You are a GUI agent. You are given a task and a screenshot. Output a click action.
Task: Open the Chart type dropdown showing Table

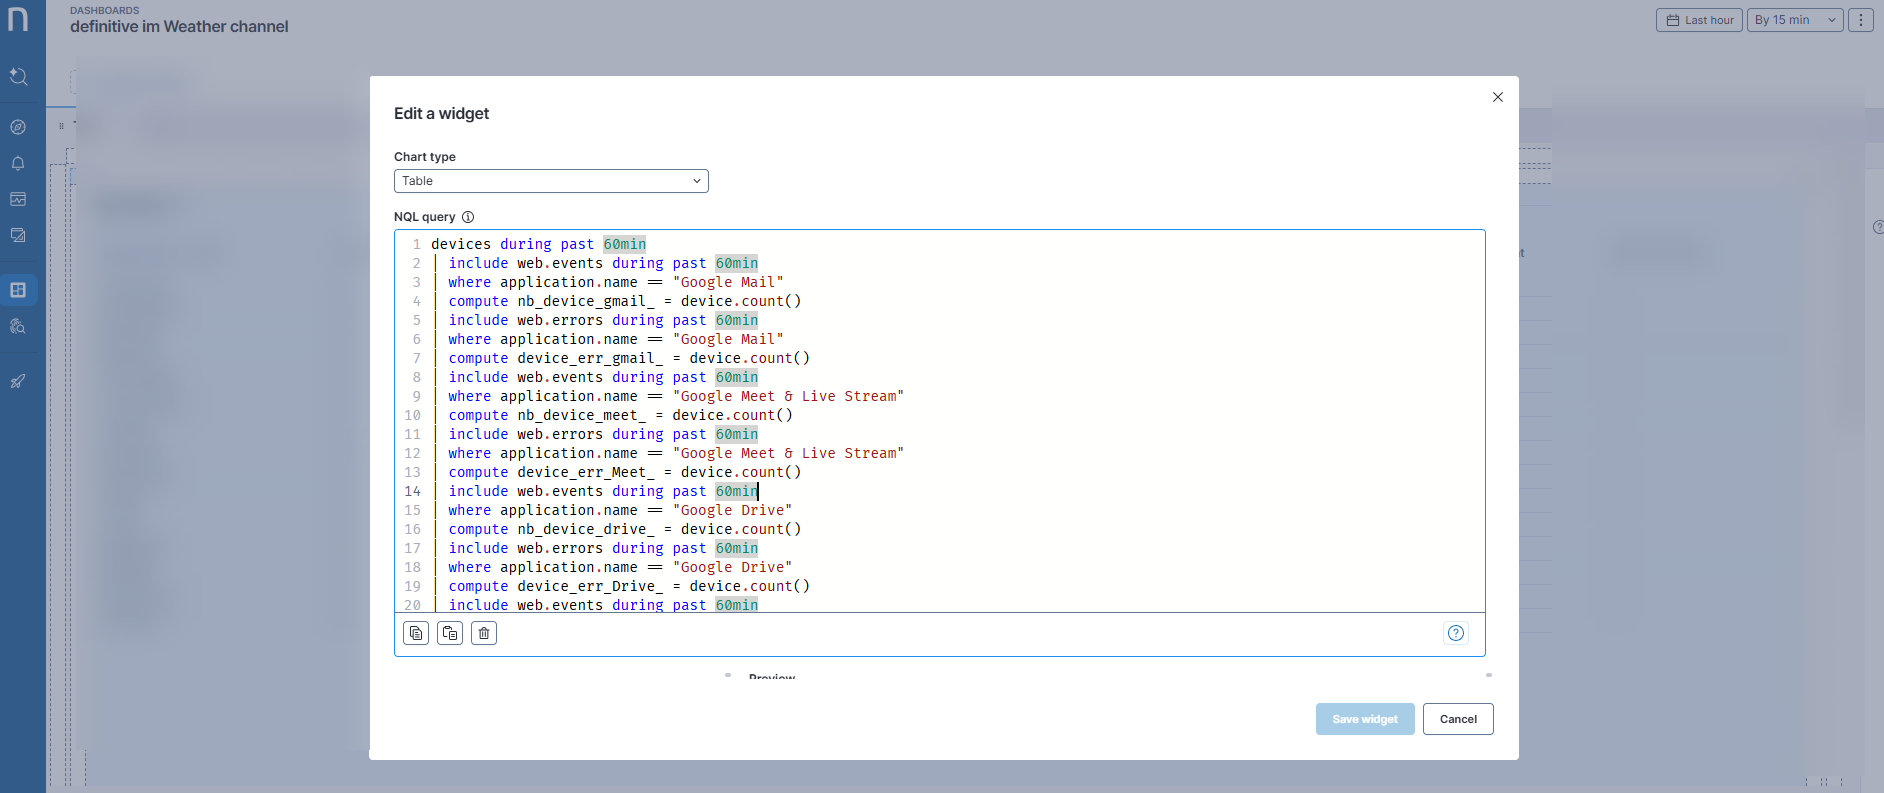(551, 181)
